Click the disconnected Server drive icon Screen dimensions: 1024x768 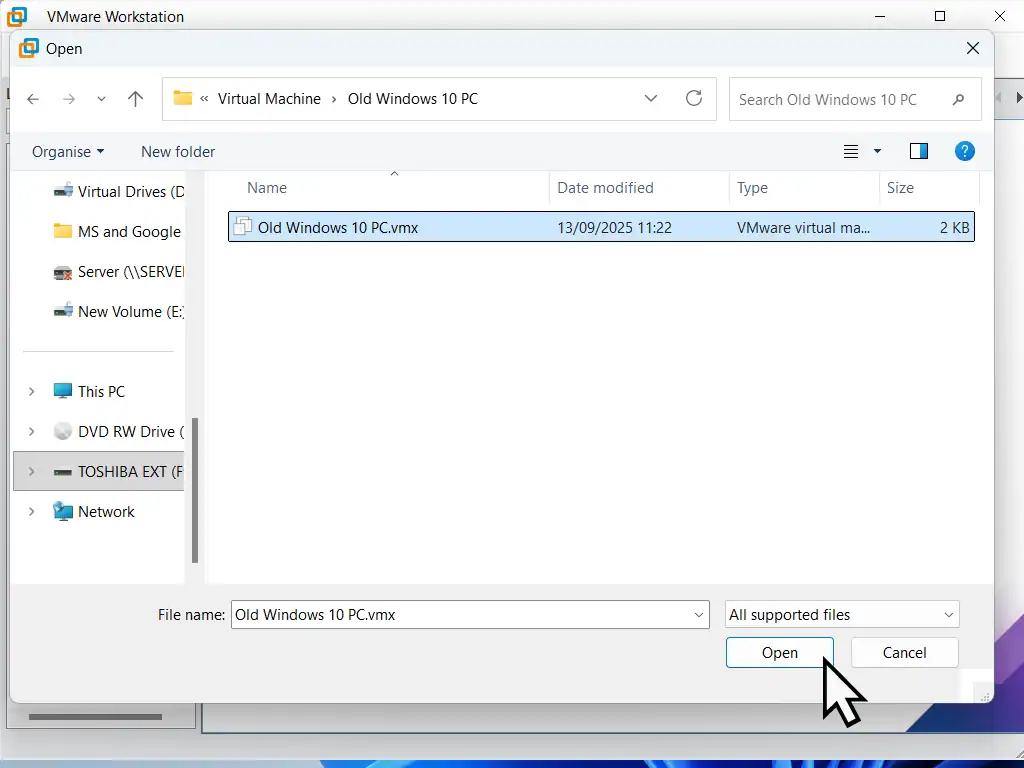63,272
